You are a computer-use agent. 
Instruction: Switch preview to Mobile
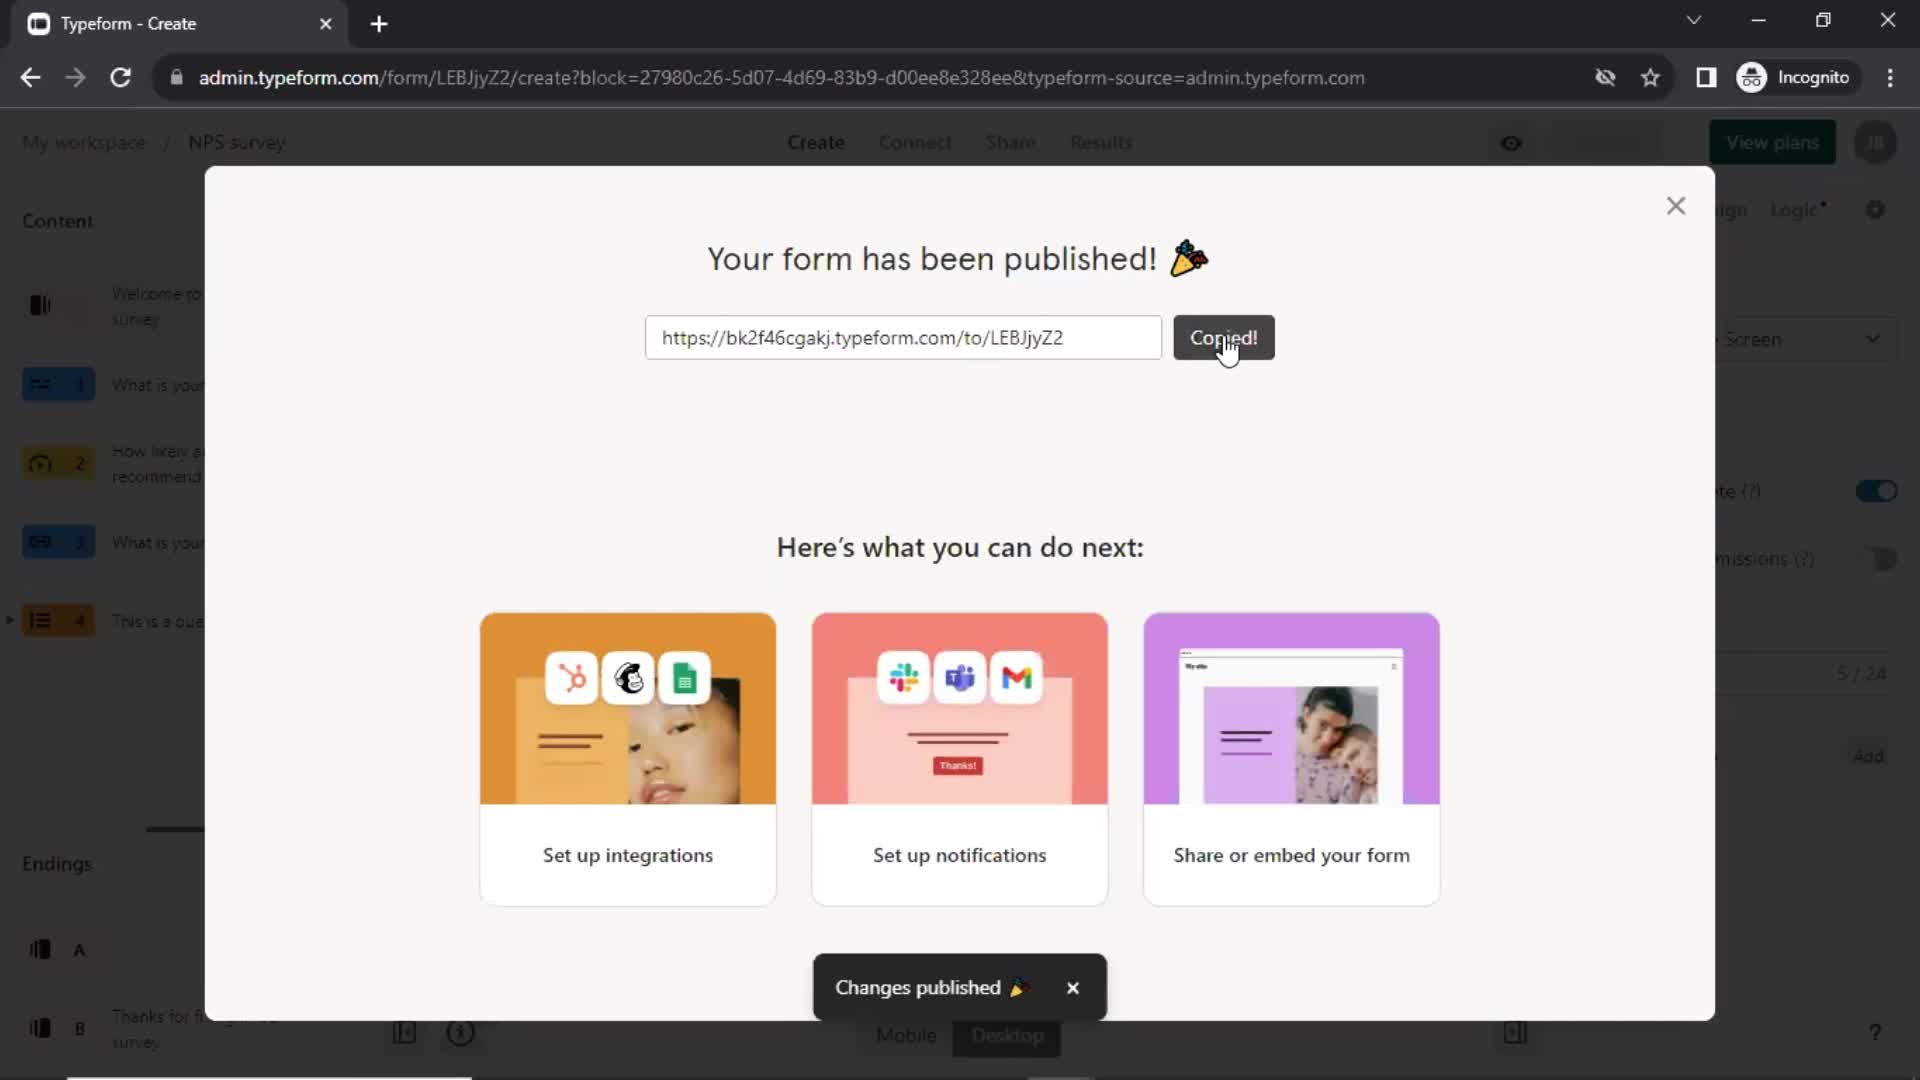click(x=906, y=1036)
